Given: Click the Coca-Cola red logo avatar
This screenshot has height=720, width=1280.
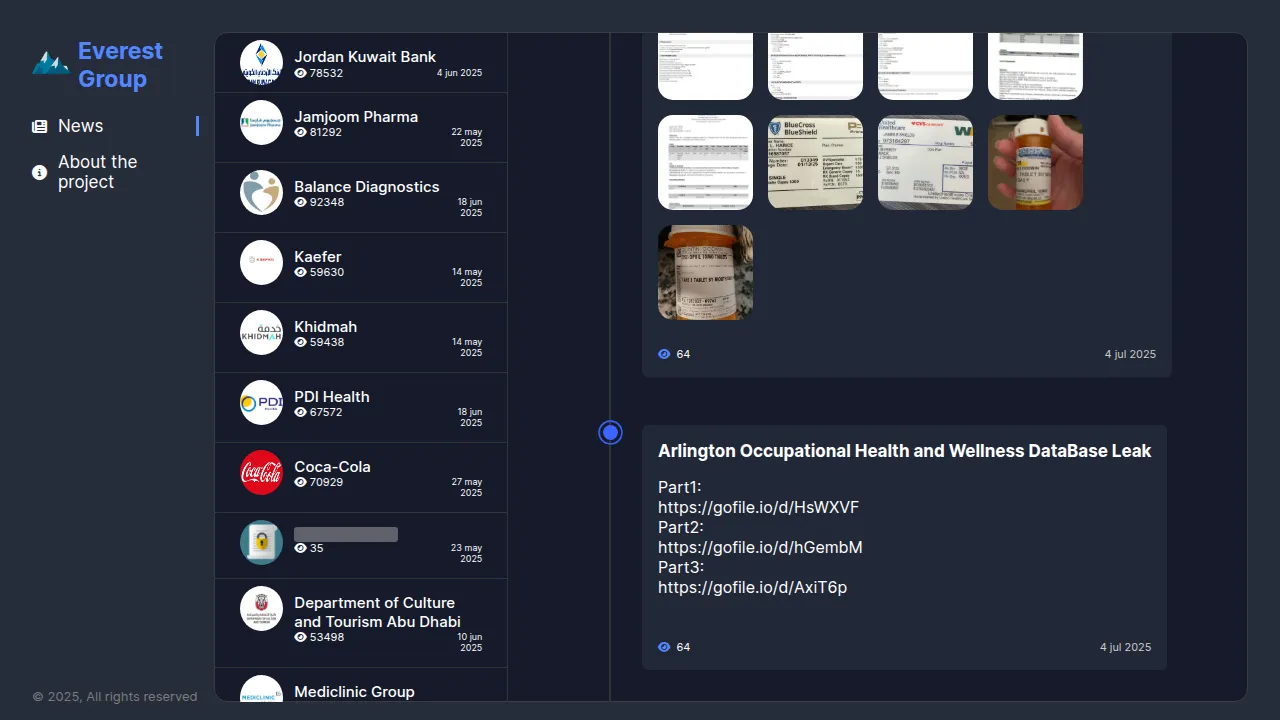Looking at the screenshot, I should [261, 472].
